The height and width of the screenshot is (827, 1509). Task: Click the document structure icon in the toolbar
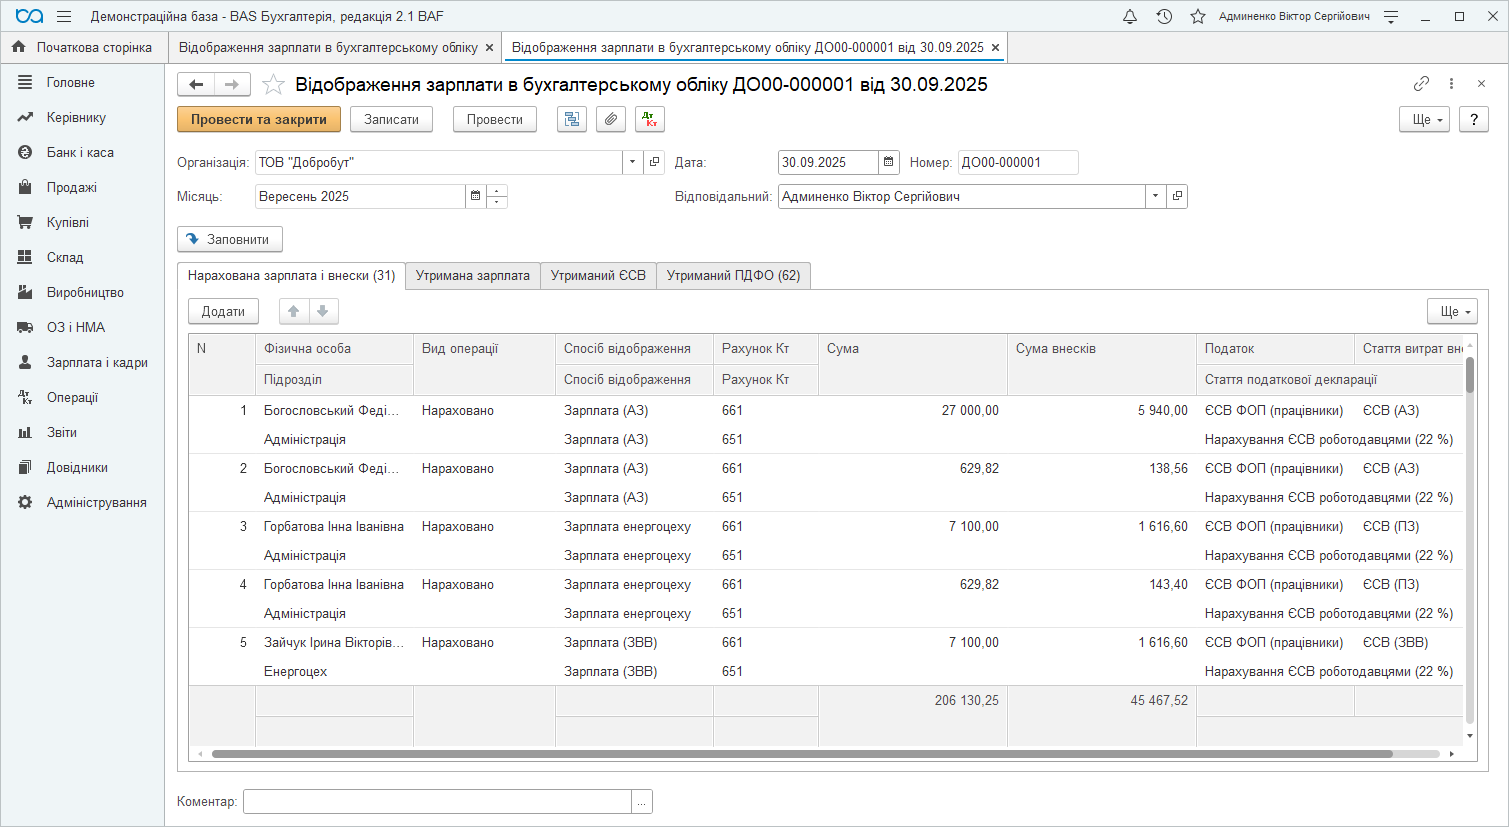(572, 119)
